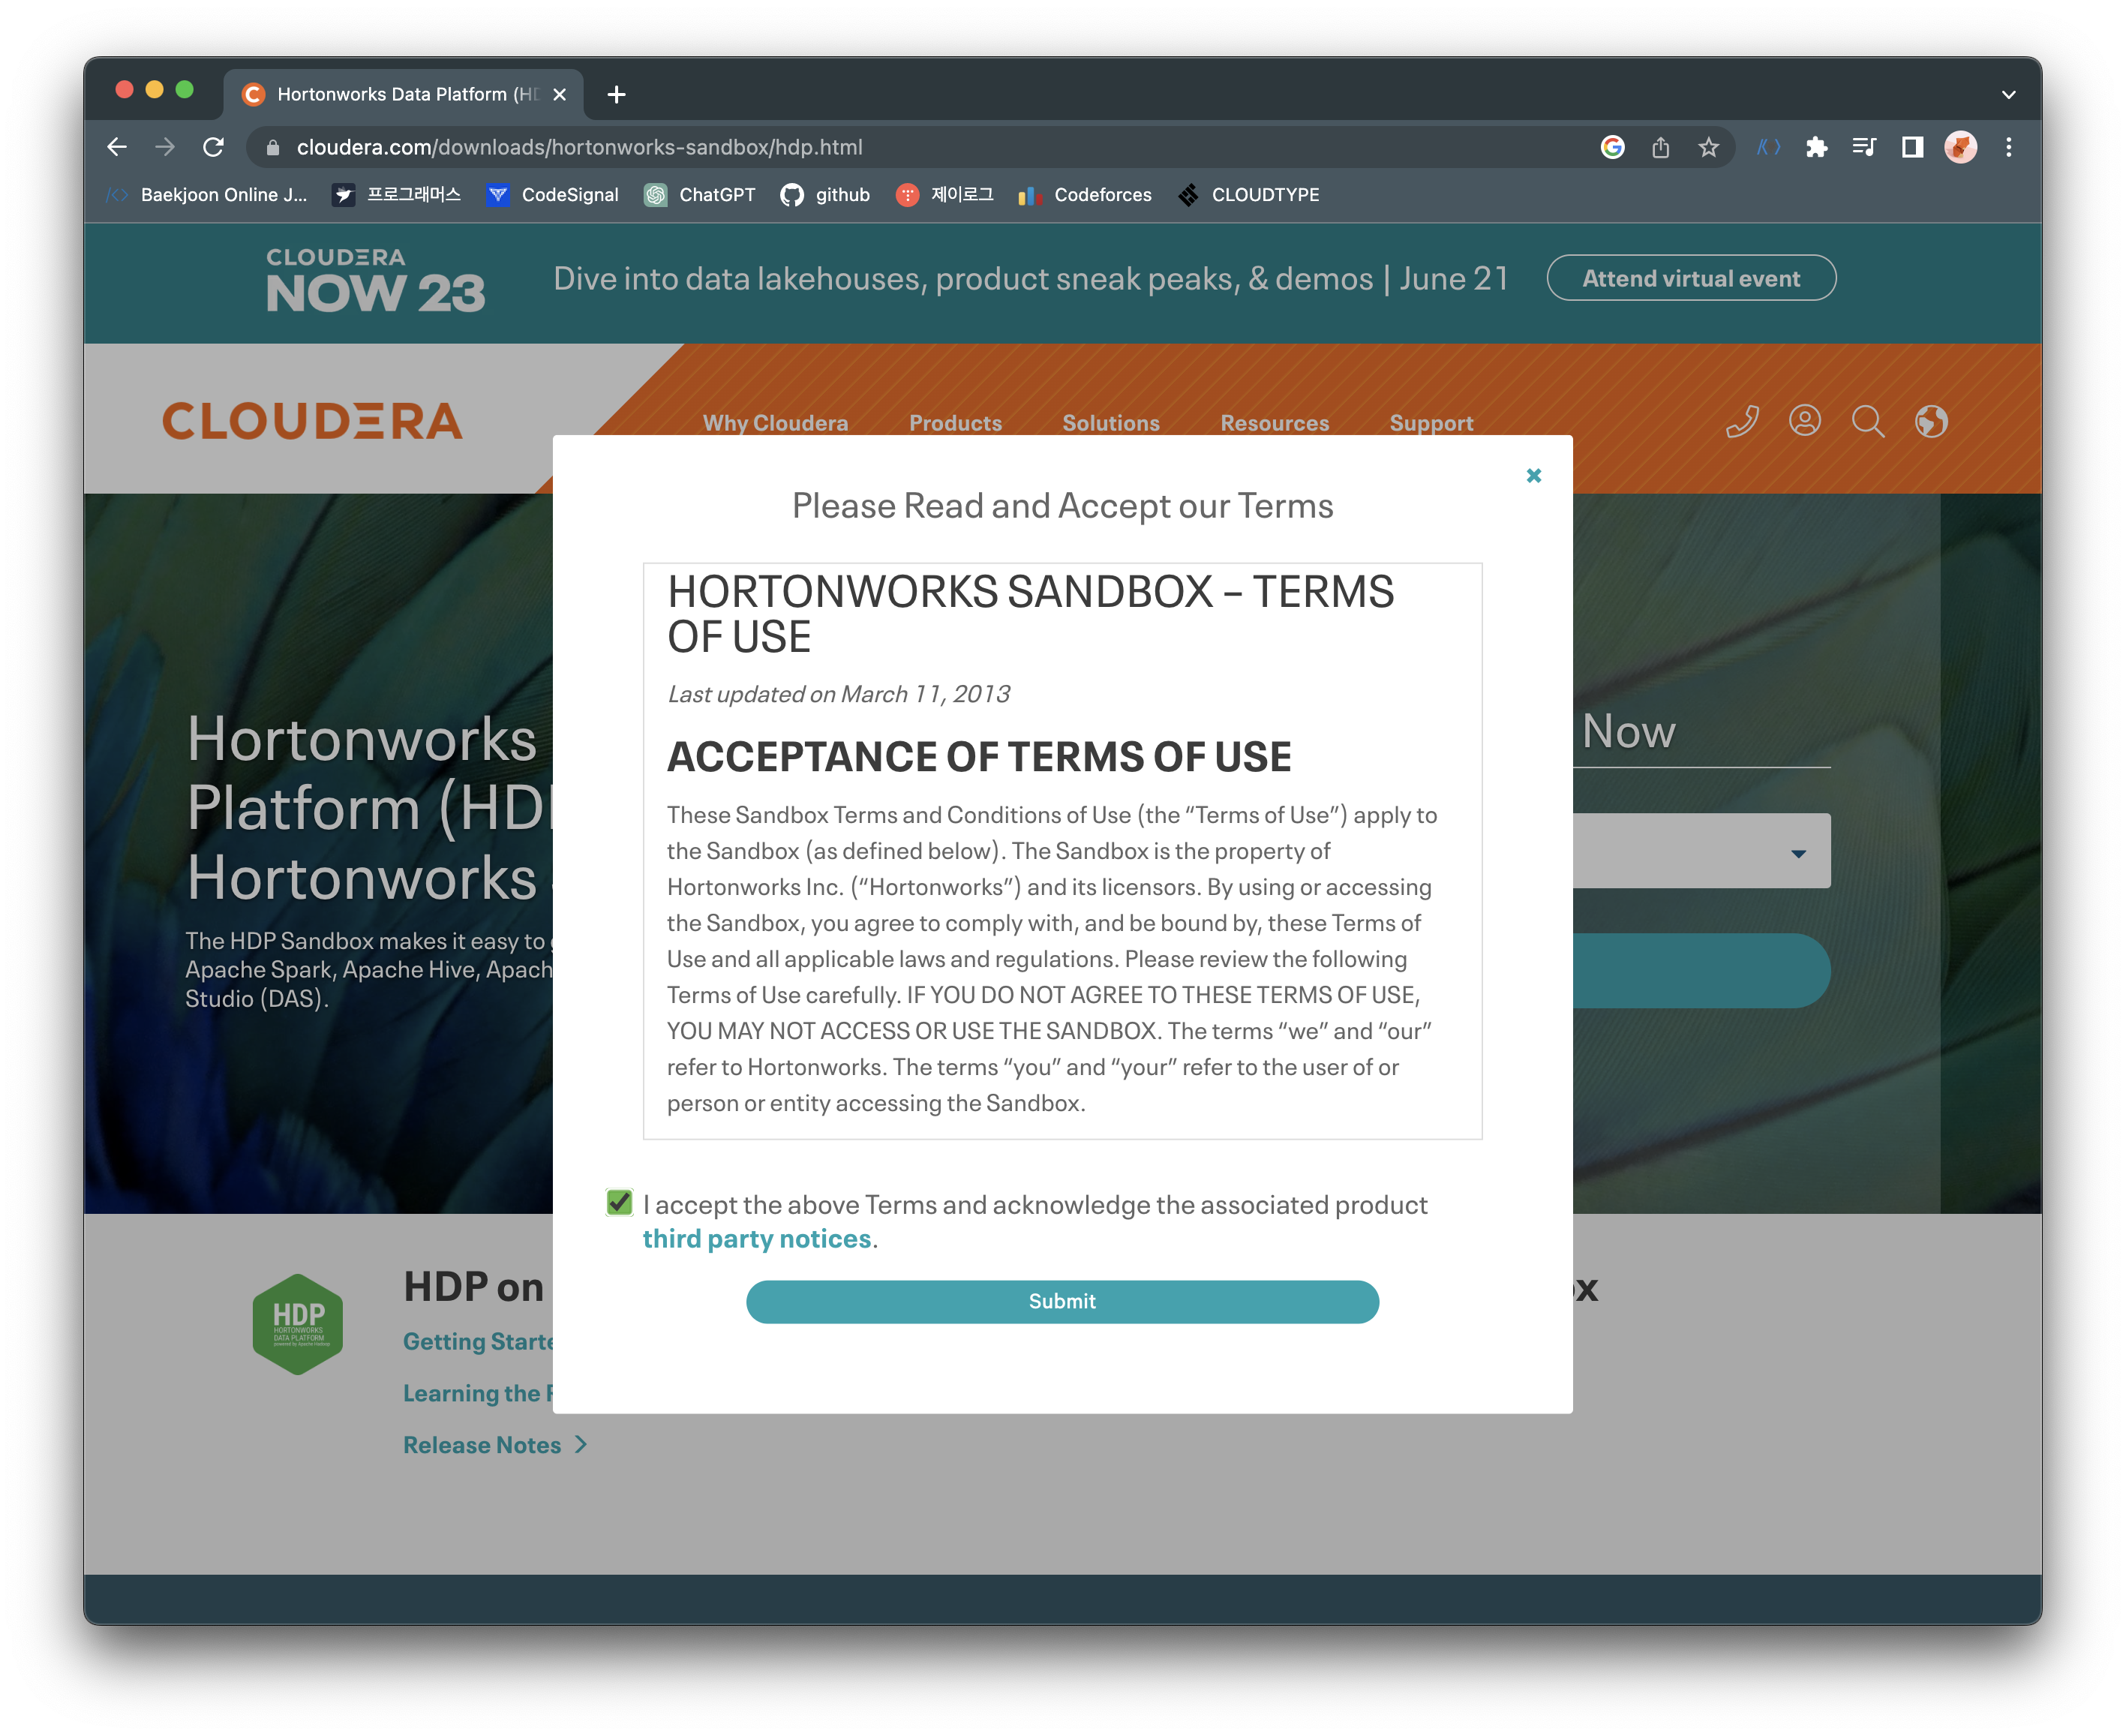Close the Hortonworks Data Platform tab
The image size is (2126, 1736).
tap(559, 94)
